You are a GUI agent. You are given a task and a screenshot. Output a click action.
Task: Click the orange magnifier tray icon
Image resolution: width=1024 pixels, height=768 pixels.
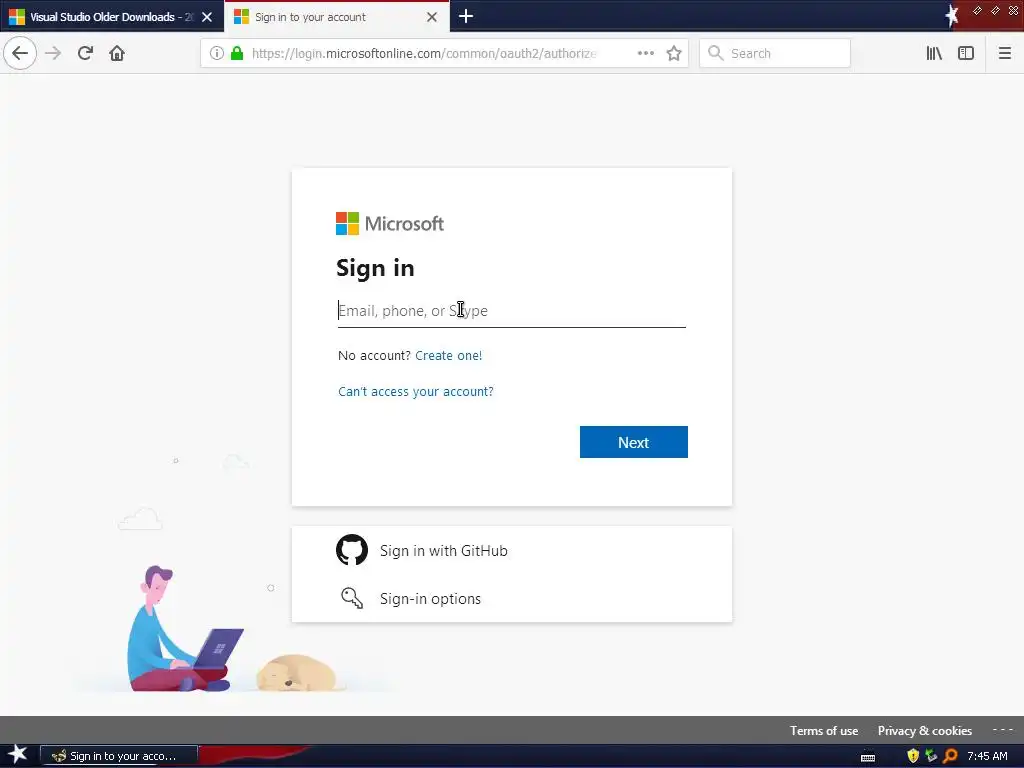point(950,756)
